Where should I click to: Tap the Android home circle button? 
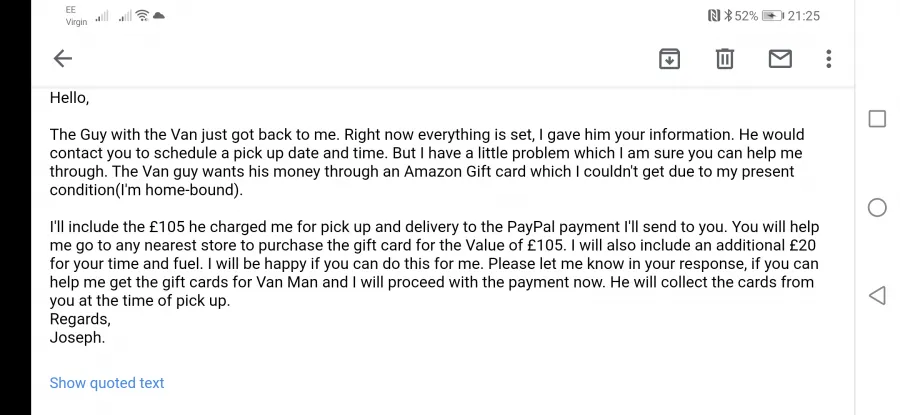pyautogui.click(x=877, y=207)
